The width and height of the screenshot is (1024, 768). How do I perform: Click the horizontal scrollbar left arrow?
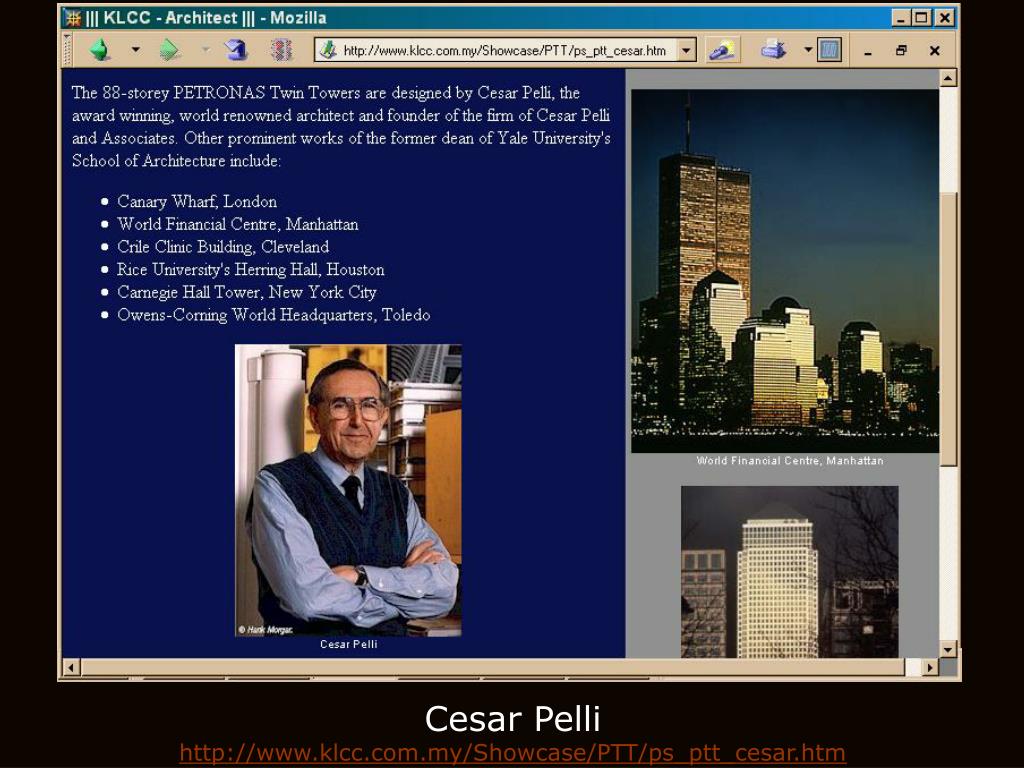click(x=71, y=667)
